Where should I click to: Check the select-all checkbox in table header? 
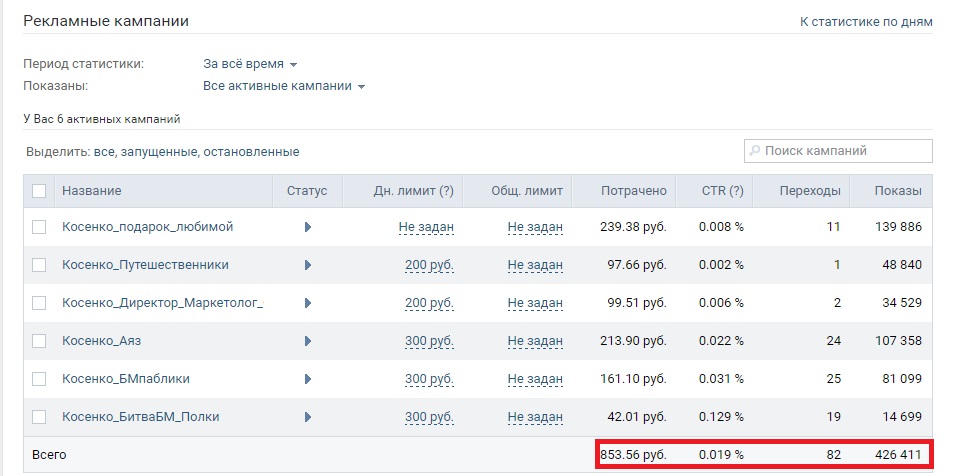click(39, 191)
